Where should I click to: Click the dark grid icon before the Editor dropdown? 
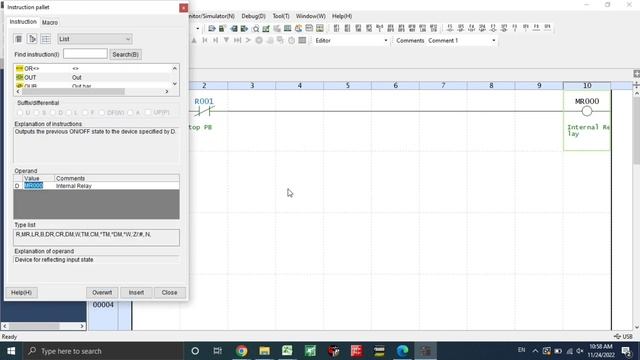(302, 40)
